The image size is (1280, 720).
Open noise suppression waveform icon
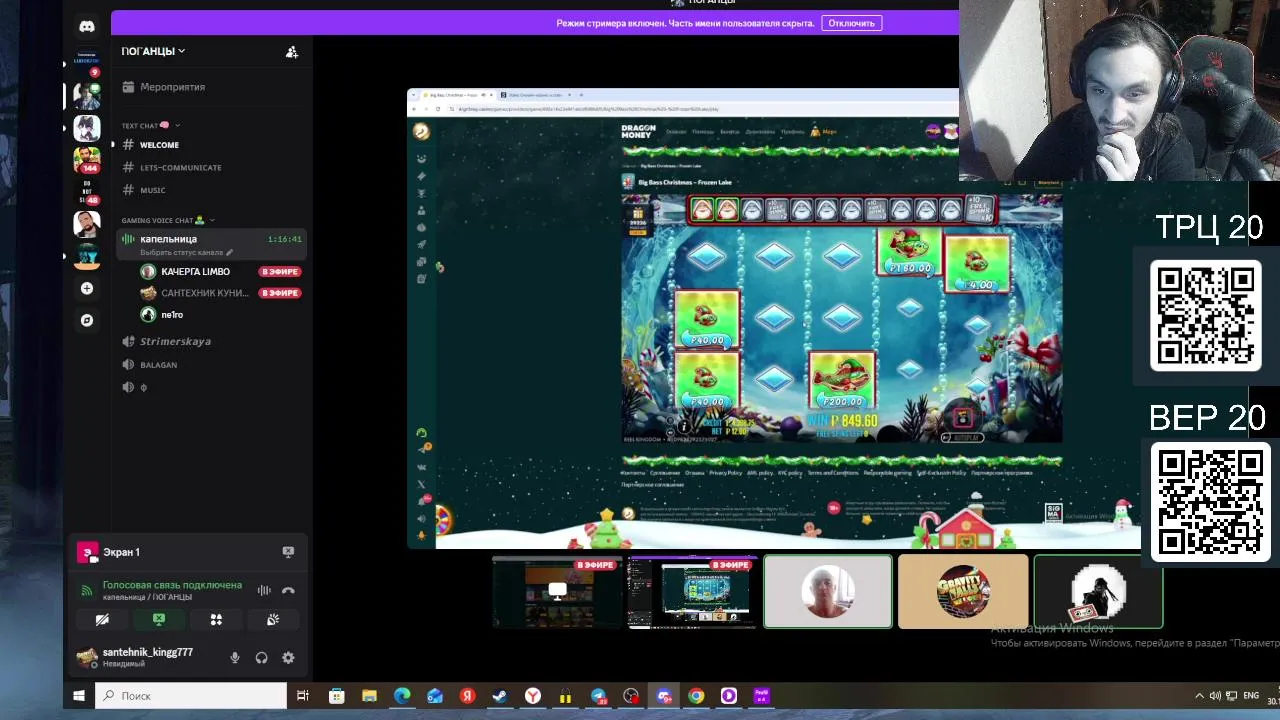click(264, 590)
